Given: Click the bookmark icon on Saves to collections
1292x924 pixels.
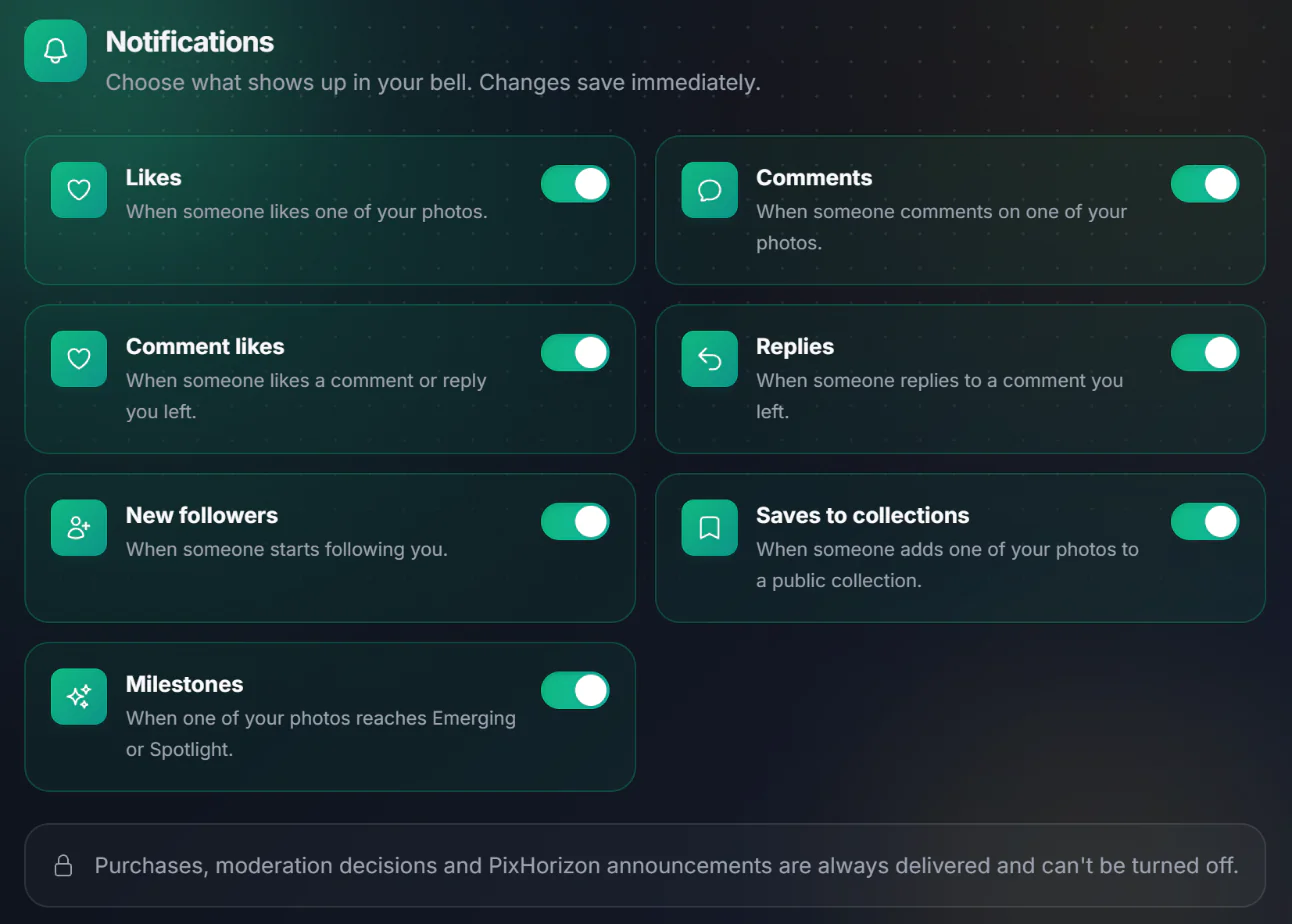Looking at the screenshot, I should 710,528.
